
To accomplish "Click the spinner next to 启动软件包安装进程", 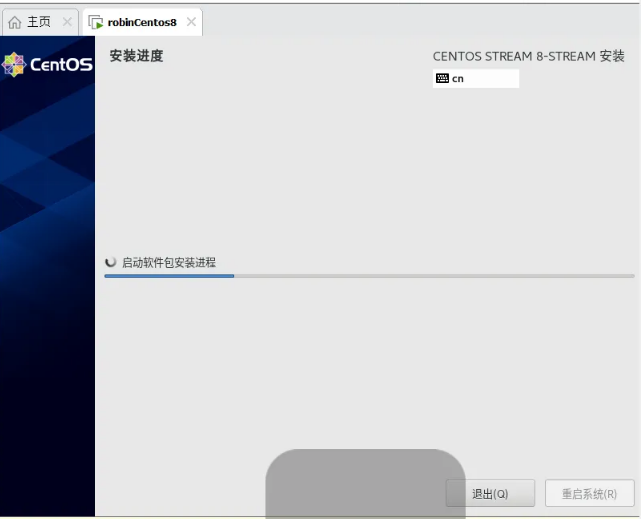I will click(110, 262).
